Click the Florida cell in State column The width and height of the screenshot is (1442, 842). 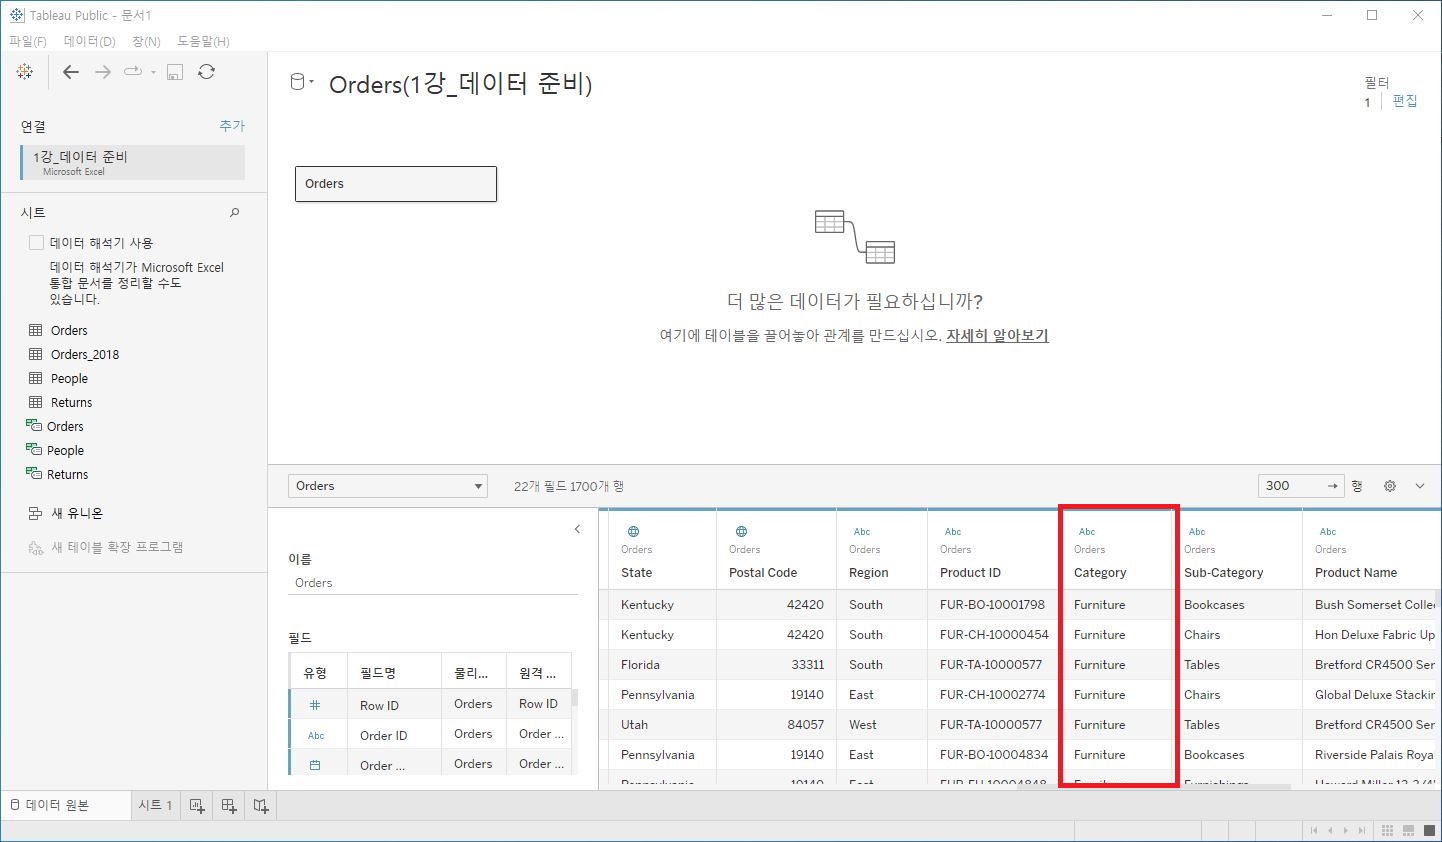coord(640,665)
